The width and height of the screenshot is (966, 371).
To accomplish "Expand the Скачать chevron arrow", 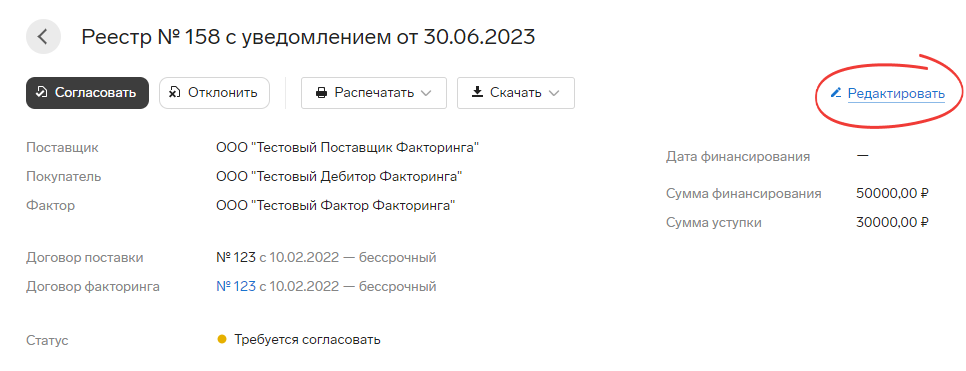I will [x=554, y=94].
